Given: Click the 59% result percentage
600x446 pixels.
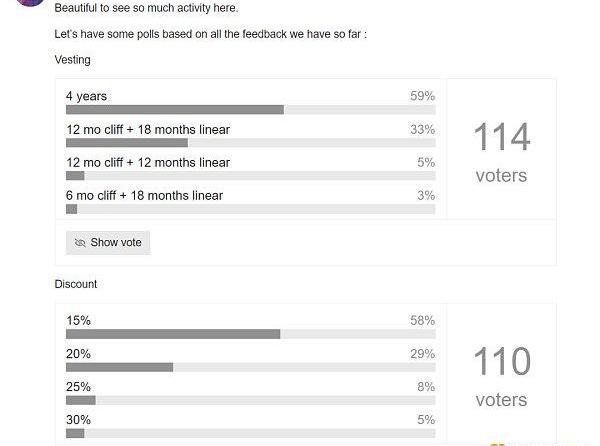Looking at the screenshot, I should (422, 96).
